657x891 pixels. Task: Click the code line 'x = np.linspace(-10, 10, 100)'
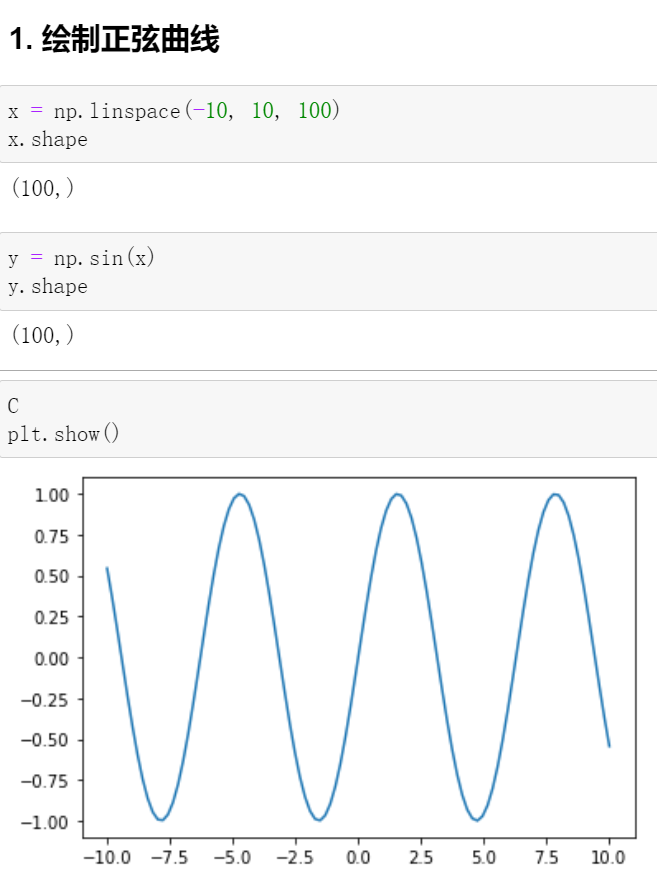[x=174, y=110]
